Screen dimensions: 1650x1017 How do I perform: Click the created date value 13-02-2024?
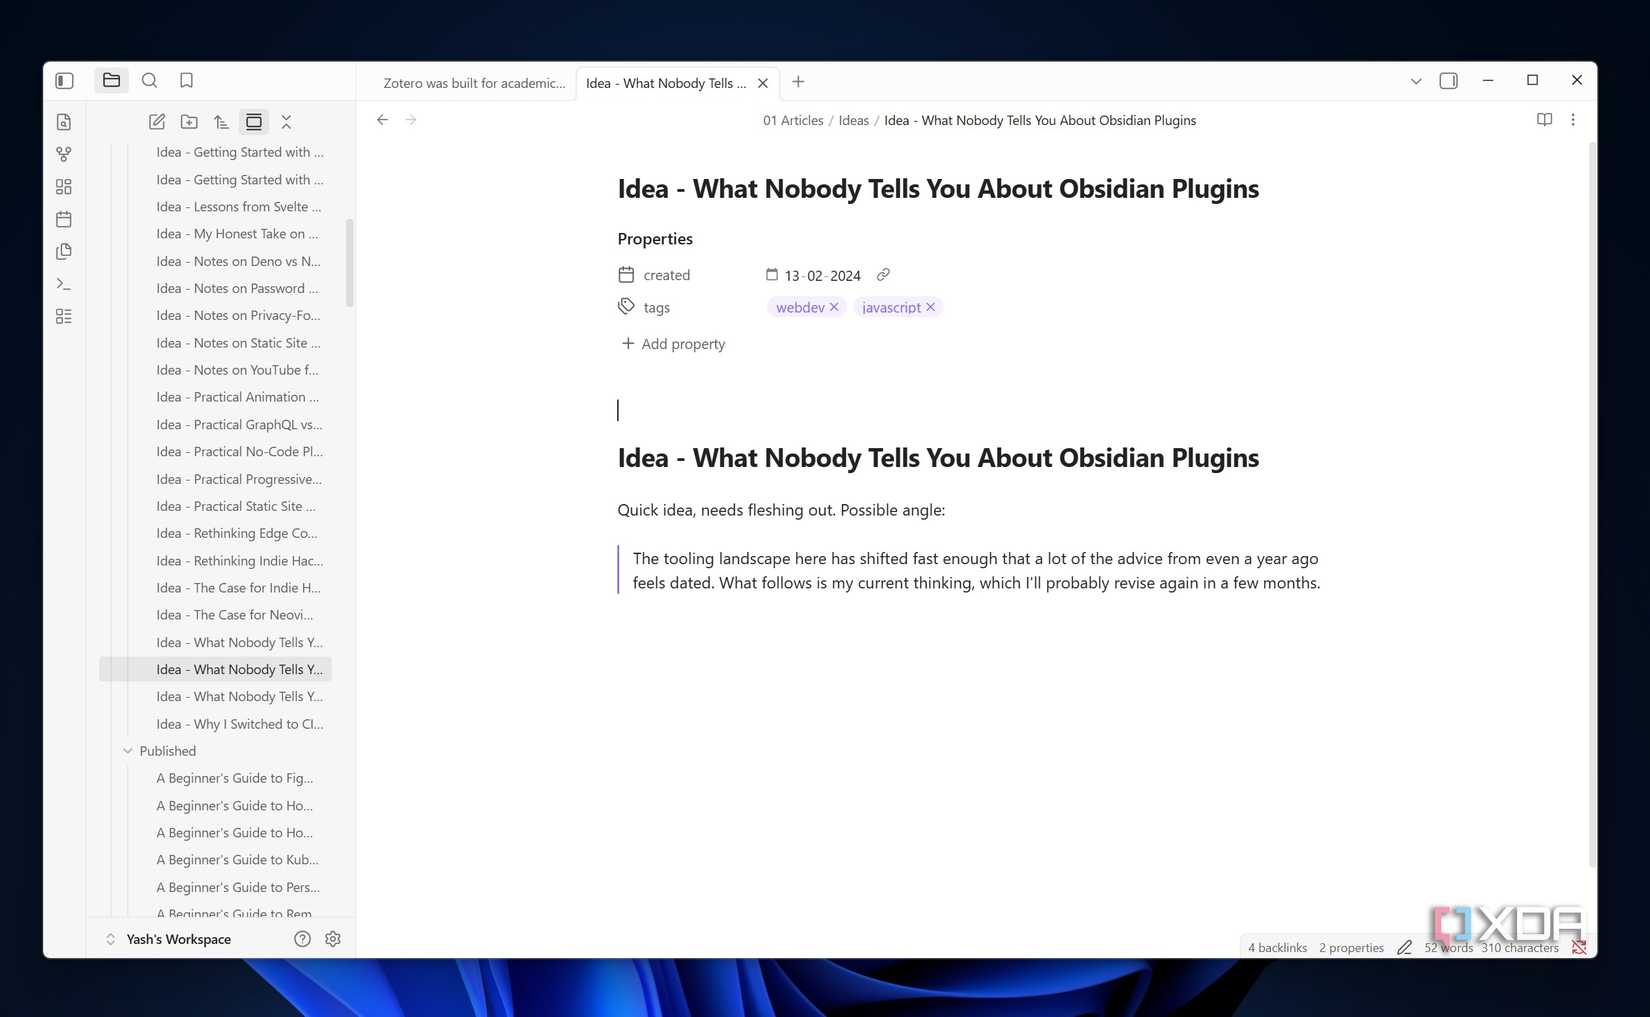(x=822, y=276)
